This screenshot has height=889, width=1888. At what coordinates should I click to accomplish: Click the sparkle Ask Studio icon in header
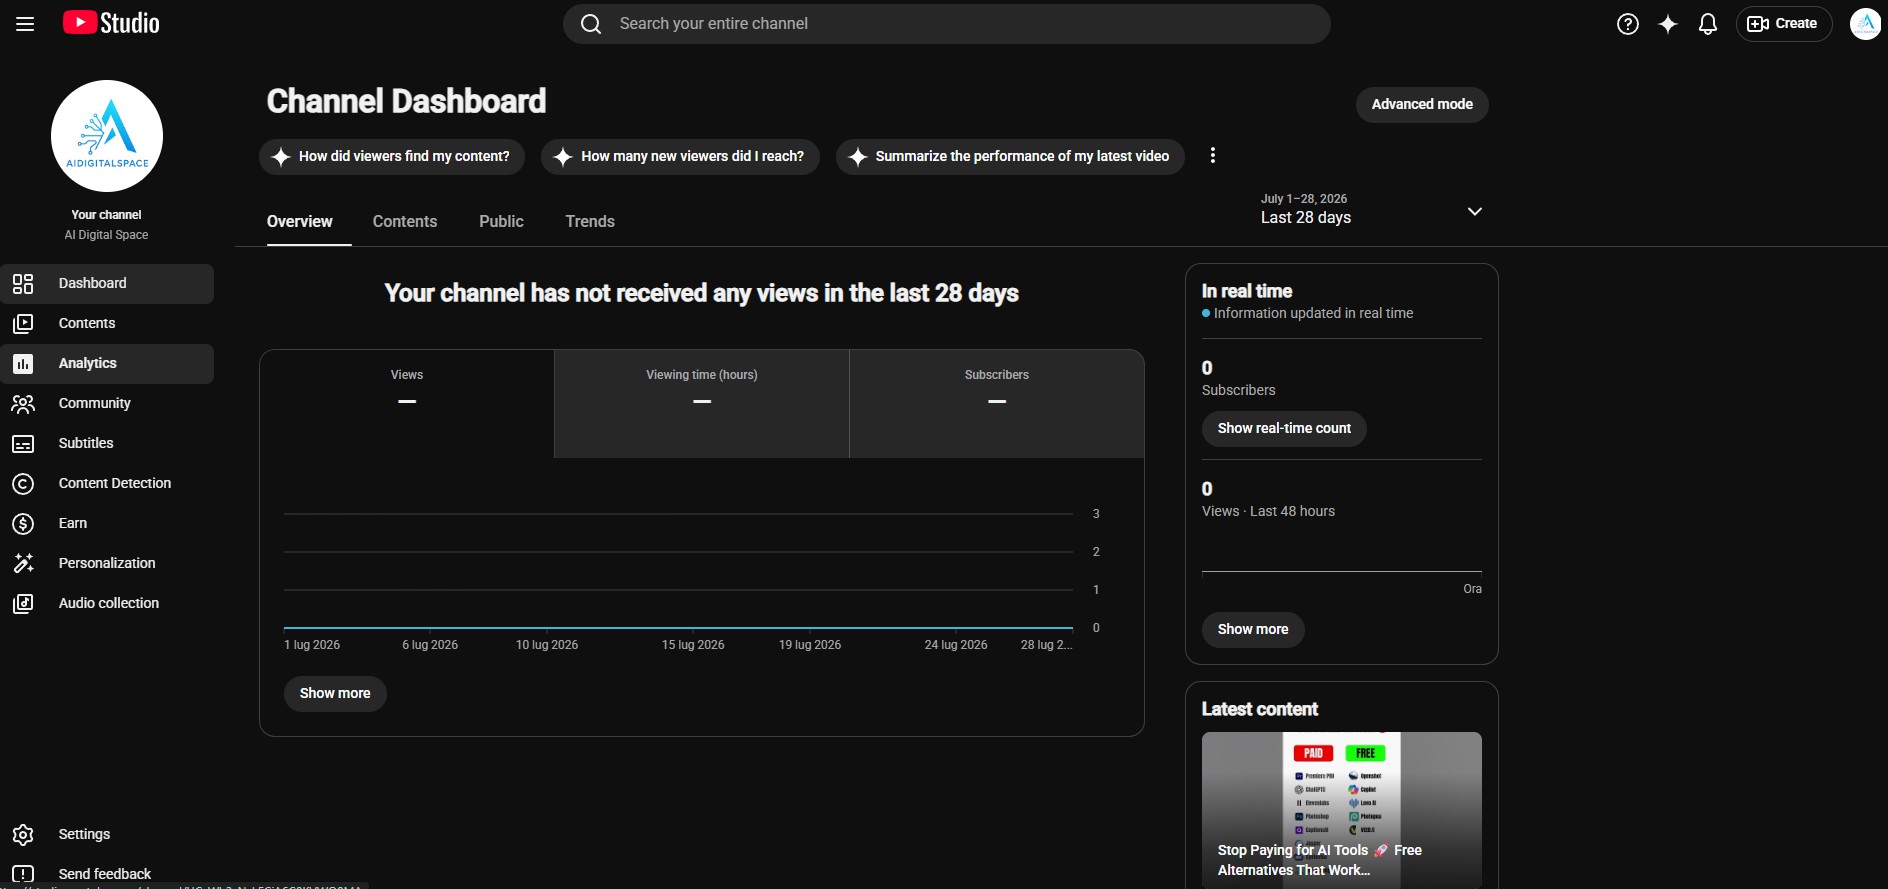pos(1668,24)
